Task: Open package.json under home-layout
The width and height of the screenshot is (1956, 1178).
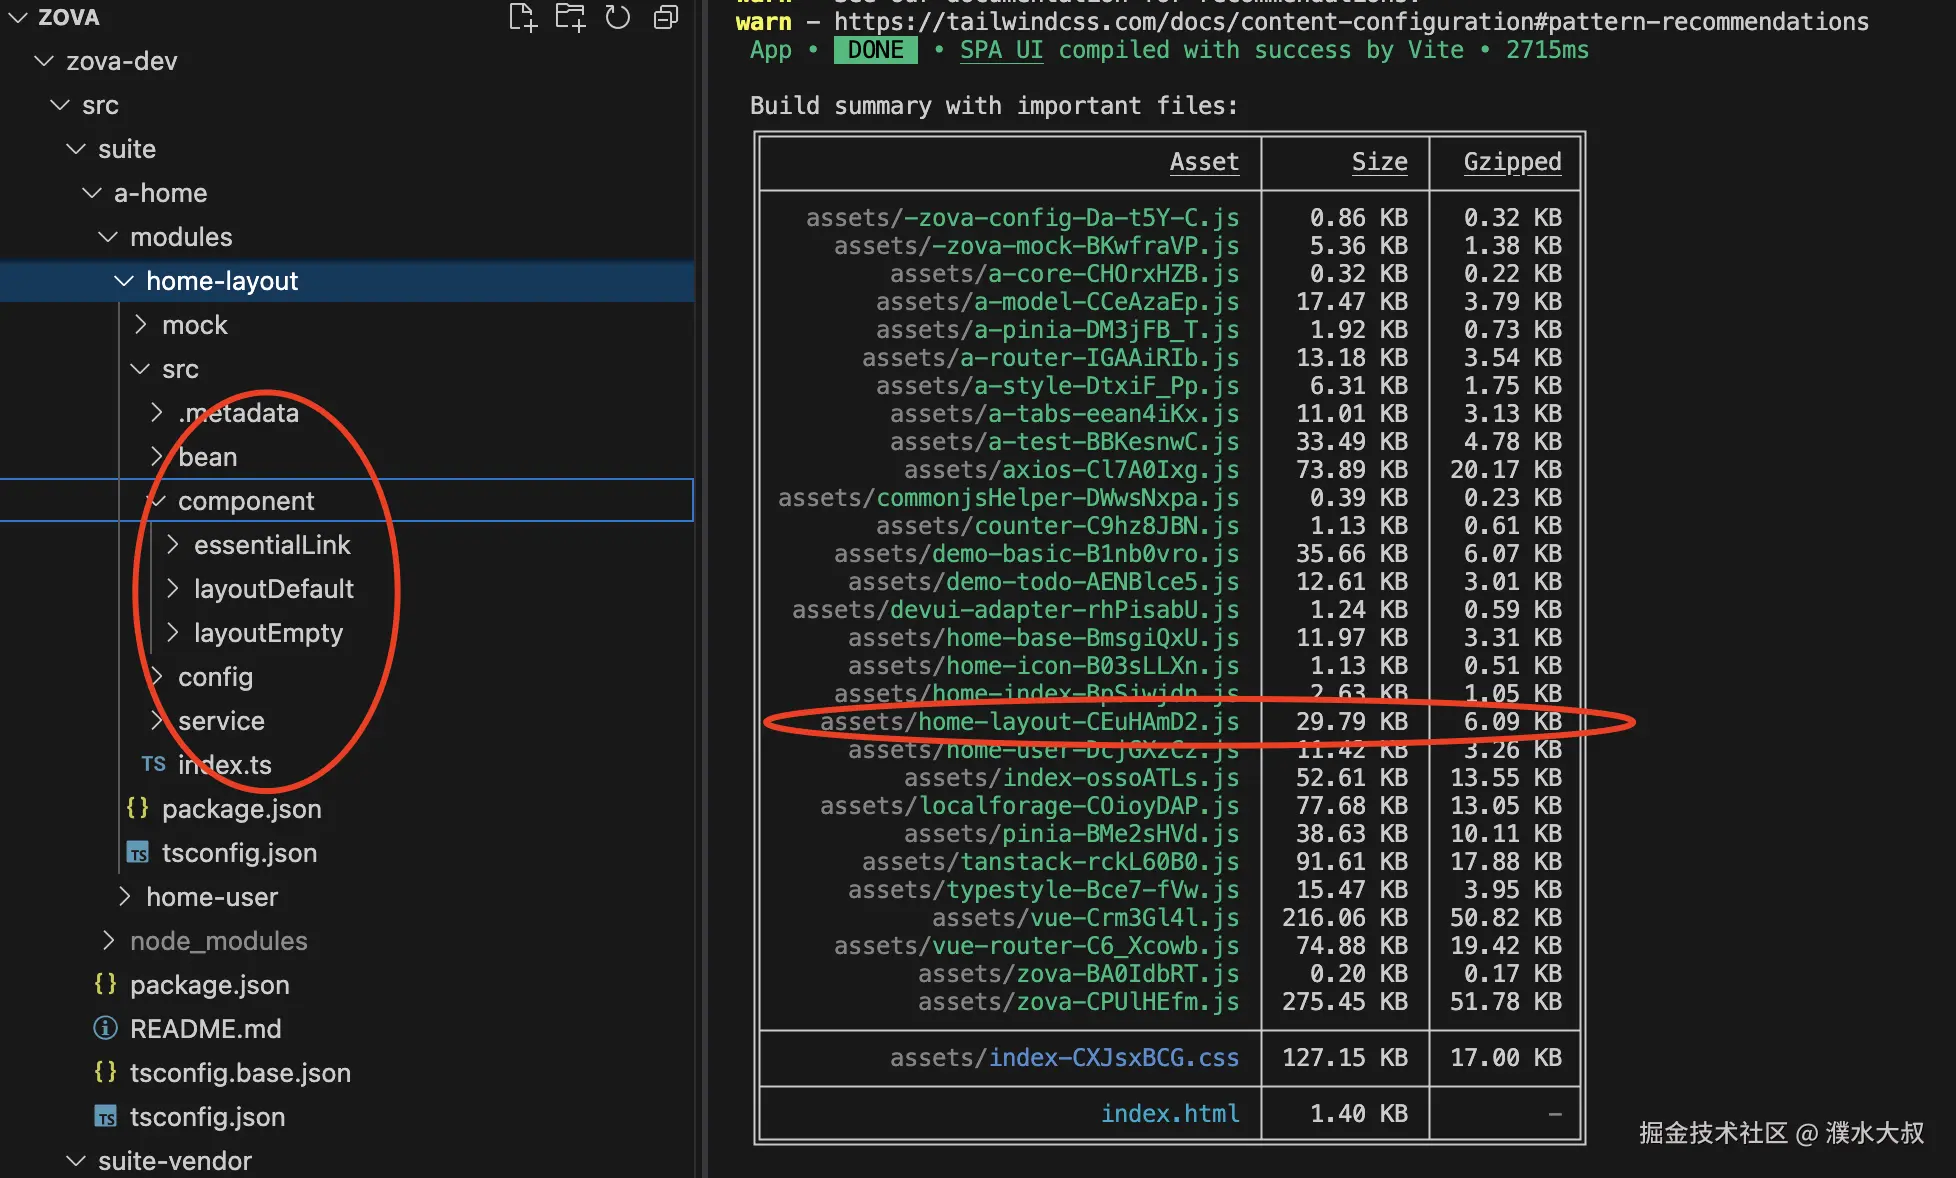Action: [241, 809]
